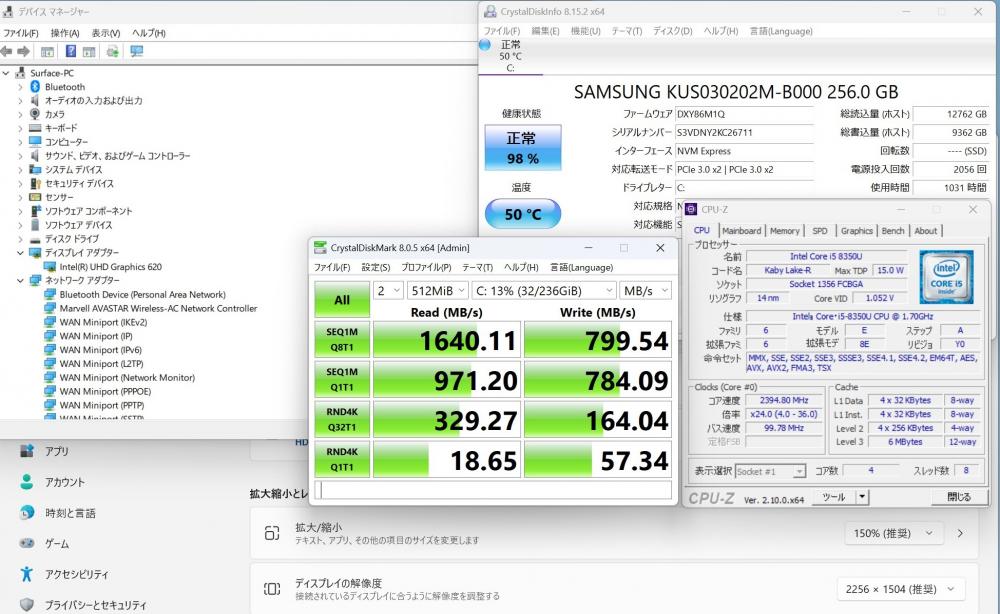Expand the Bluetooth node in Device Manager
The image size is (1000, 614).
(20, 87)
